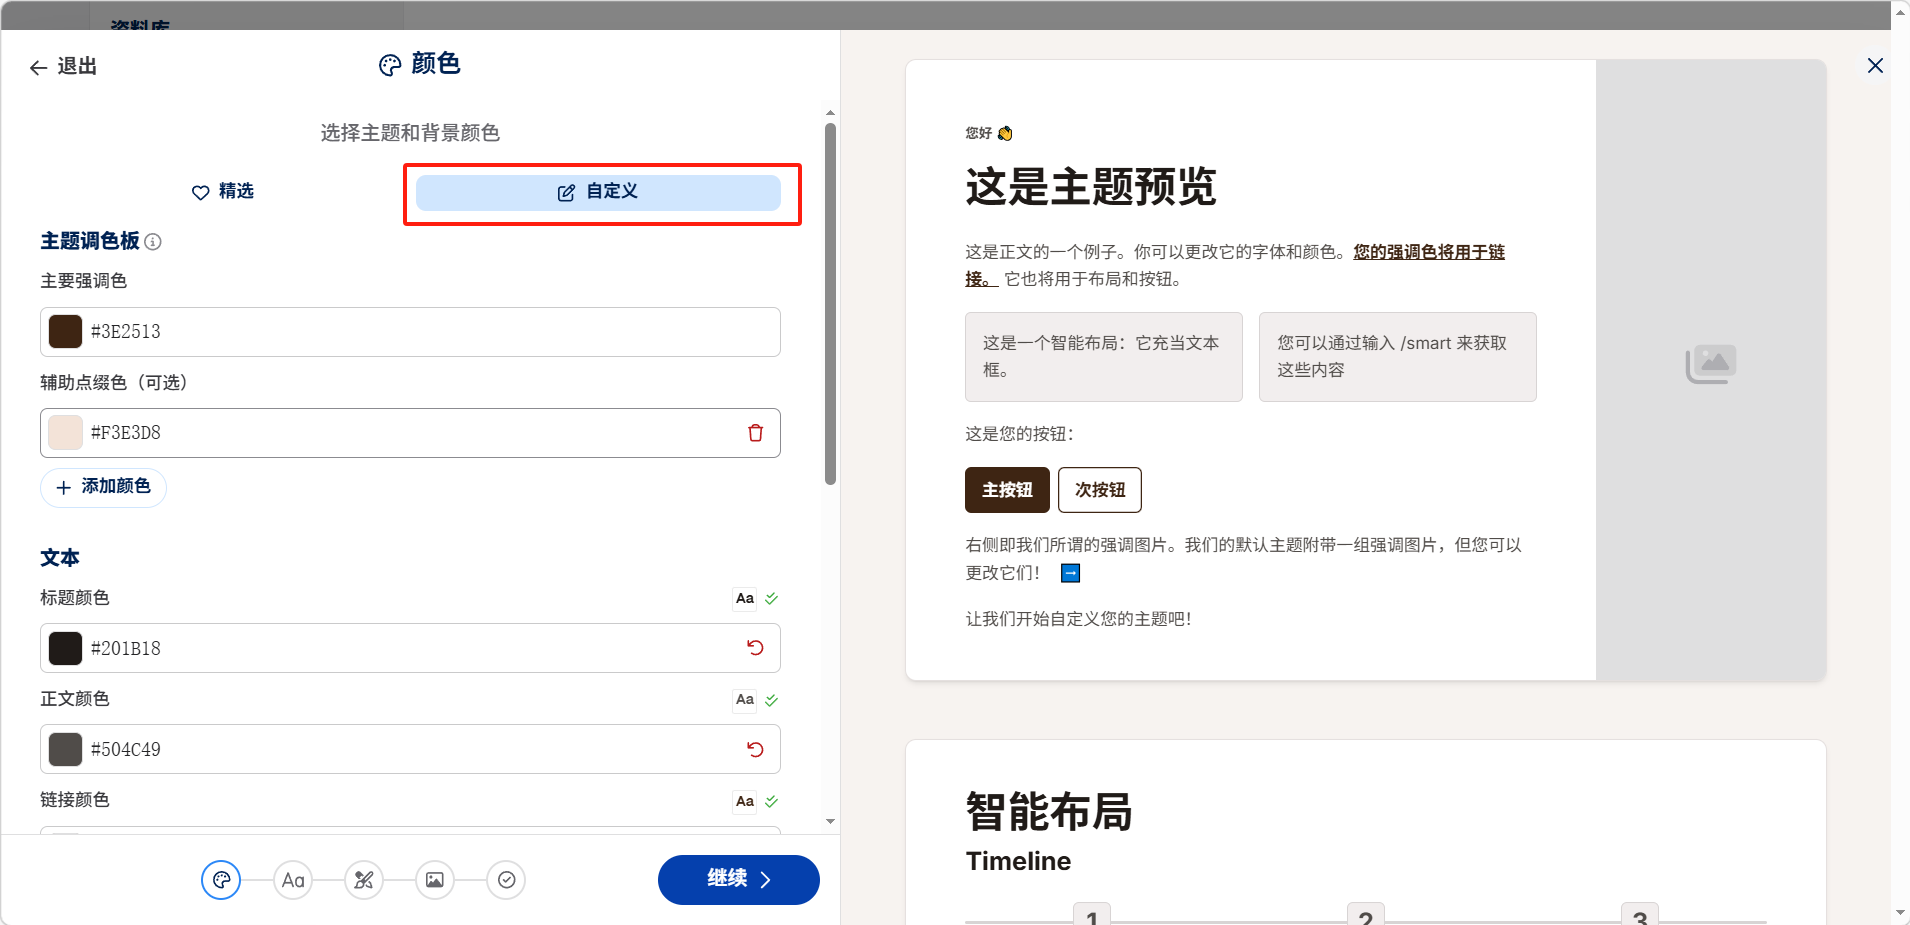Open the design tools step icon
The height and width of the screenshot is (925, 1910).
364,880
